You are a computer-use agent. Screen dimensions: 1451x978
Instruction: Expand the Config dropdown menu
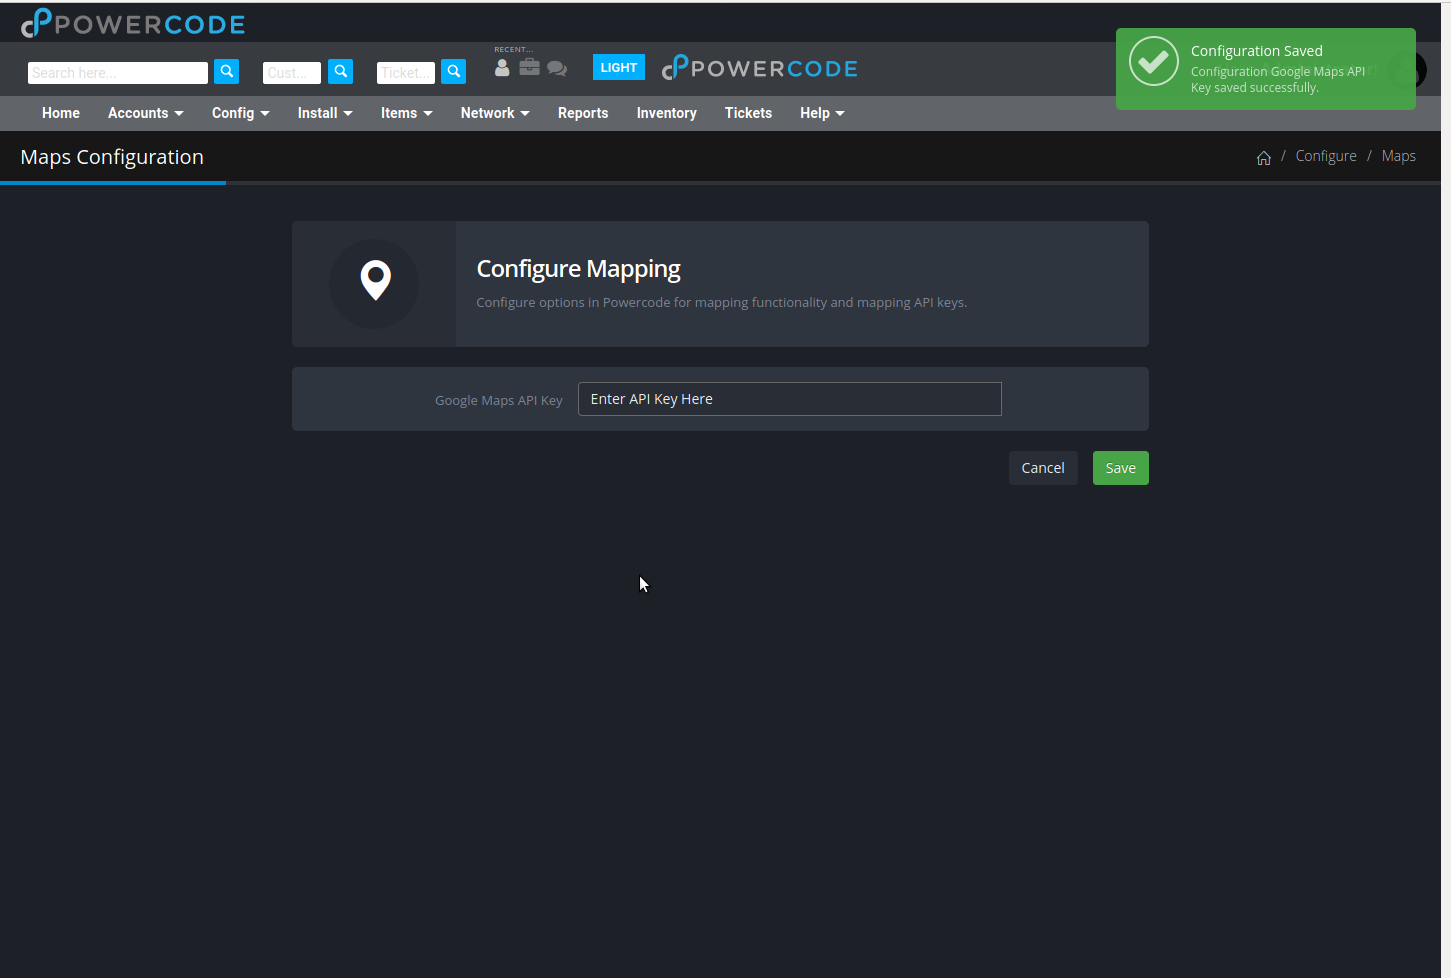point(241,113)
